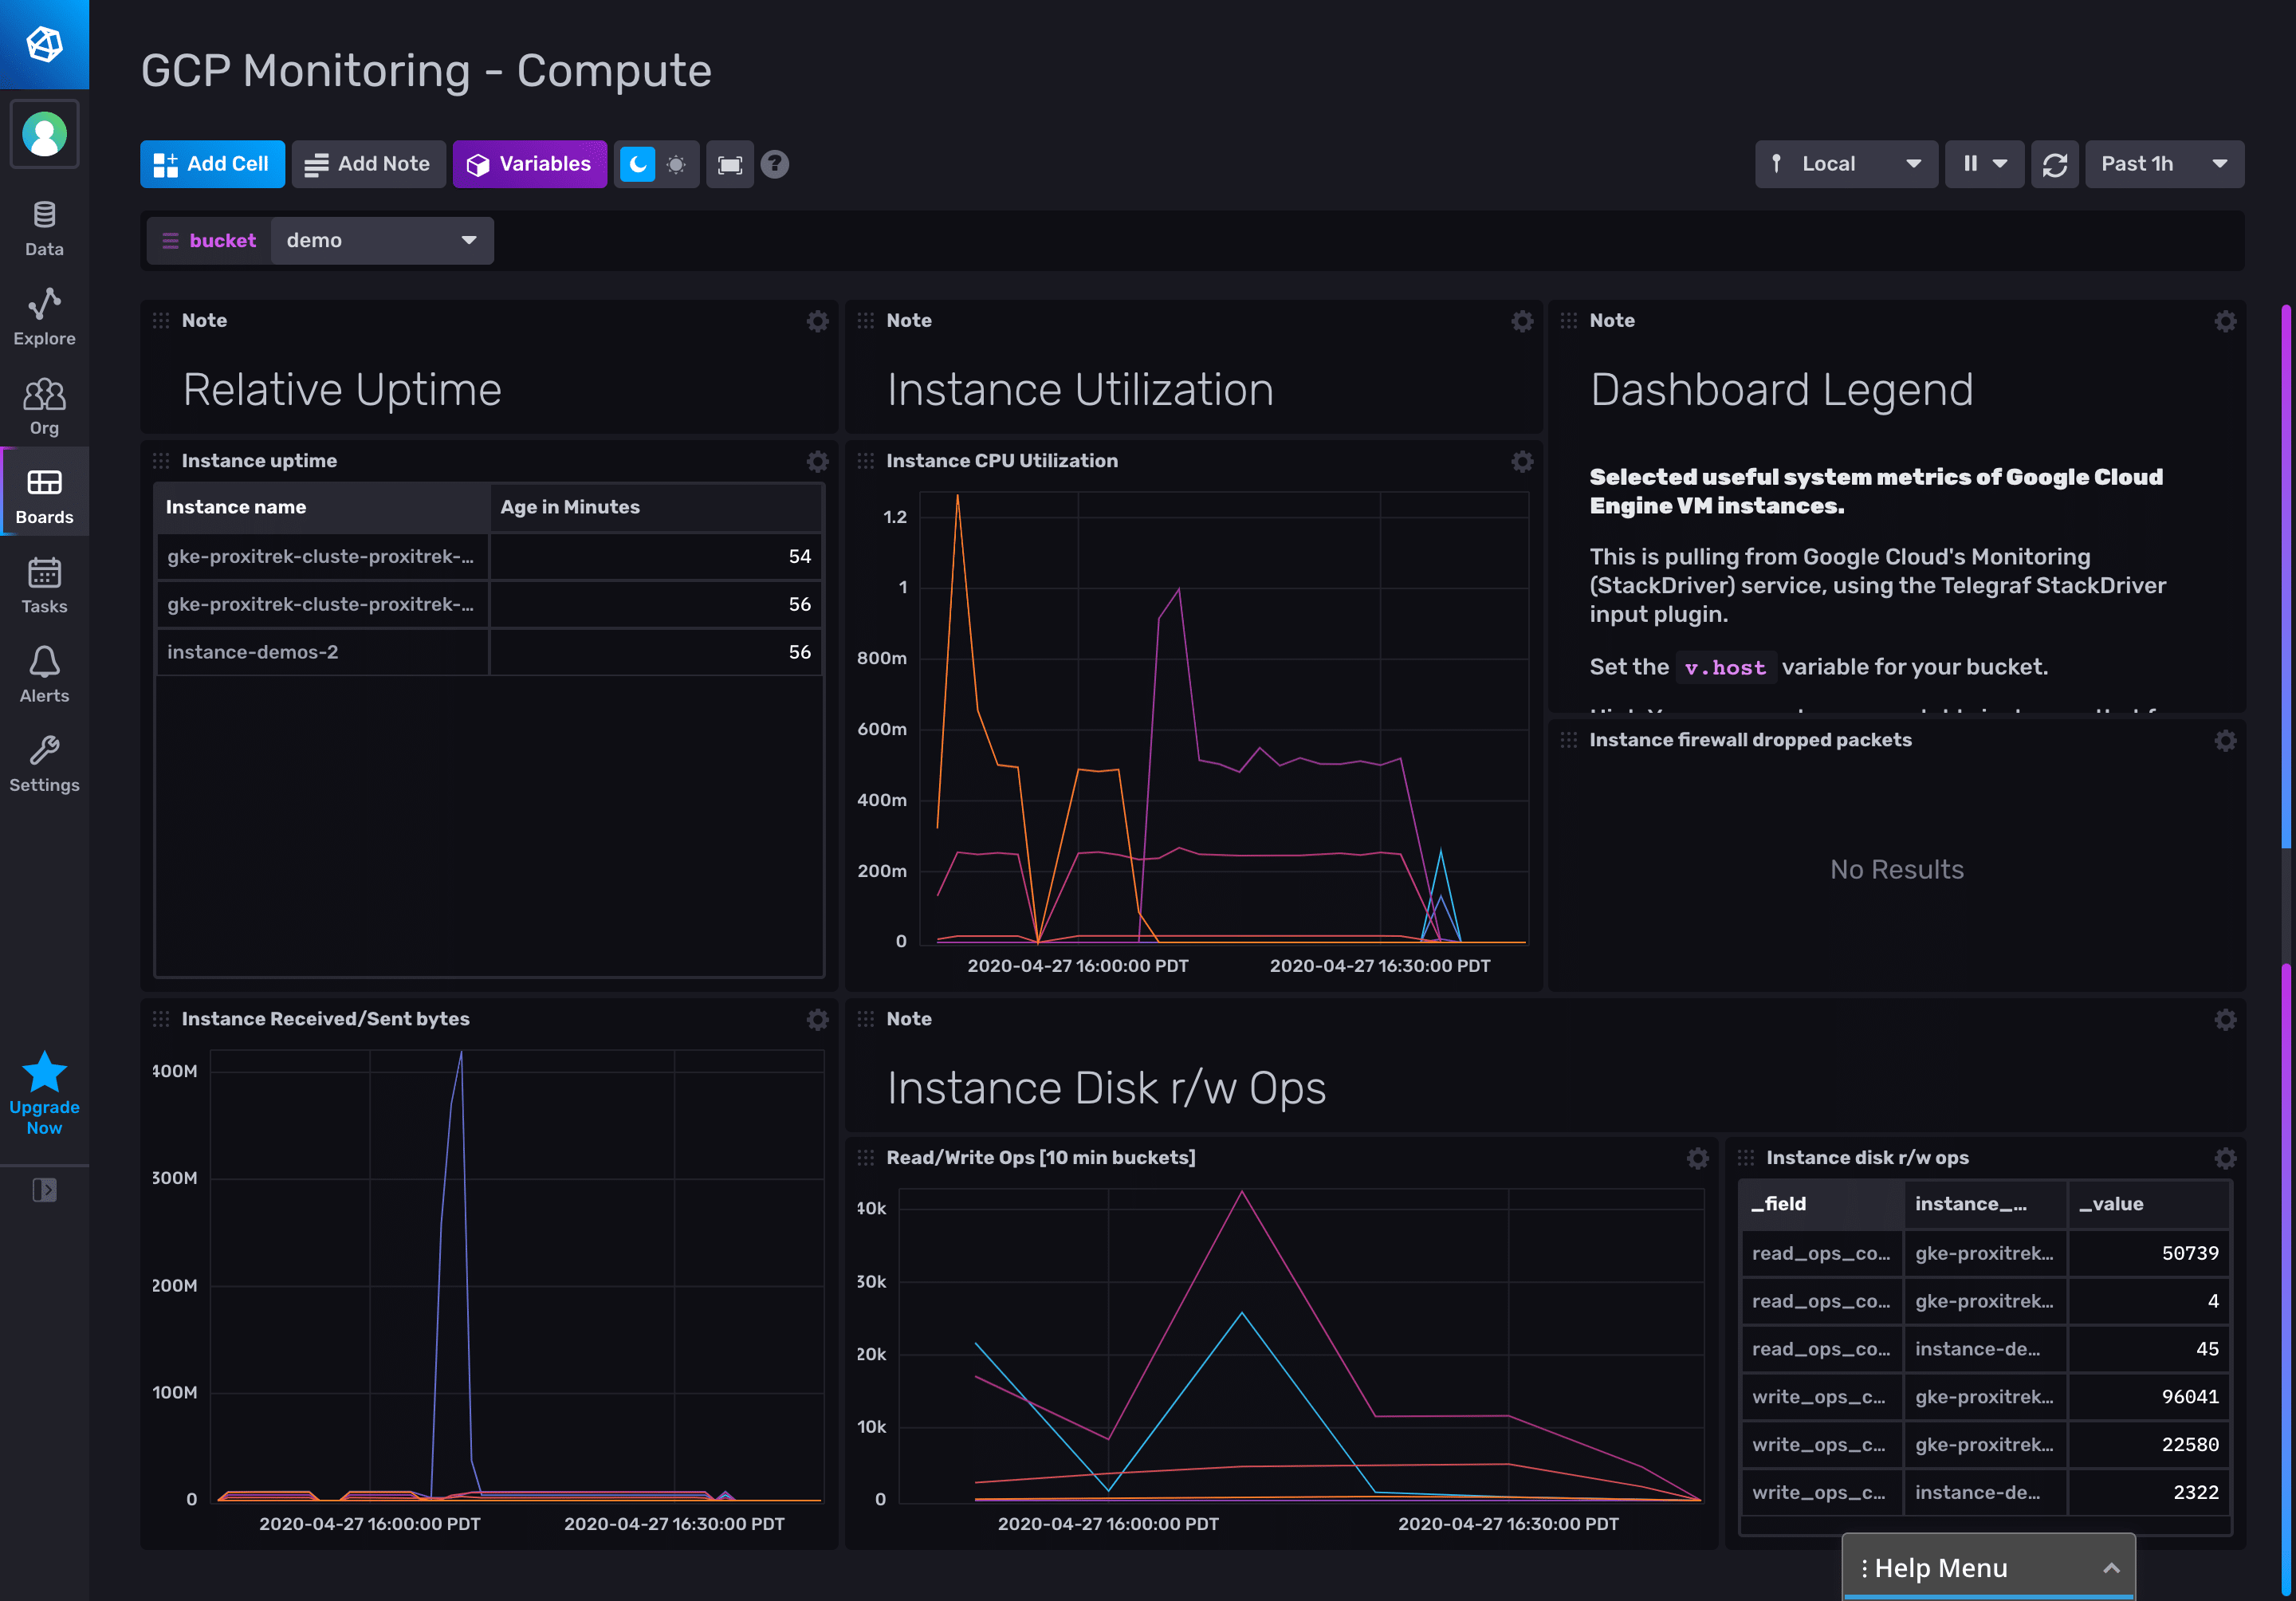Open gear menu of Instance CPU Utilization cell
The height and width of the screenshot is (1601, 2296).
tap(1522, 461)
